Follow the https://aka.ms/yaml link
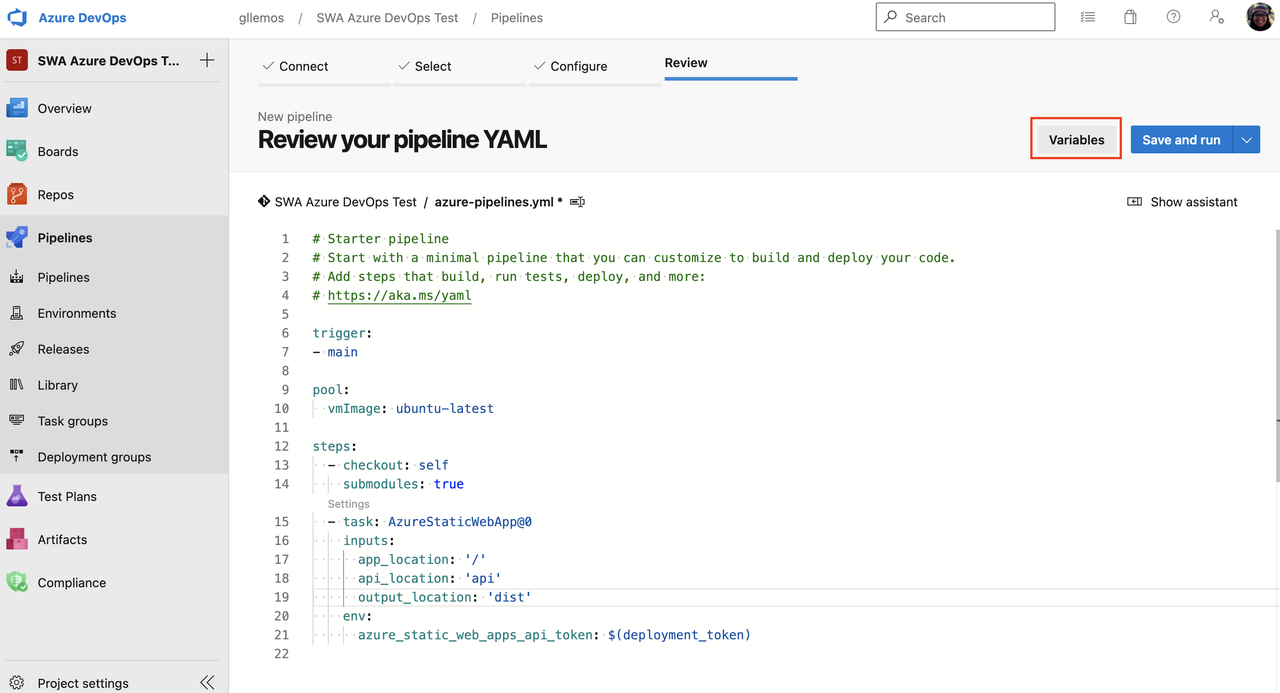Image resolution: width=1280 pixels, height=693 pixels. [x=399, y=295]
